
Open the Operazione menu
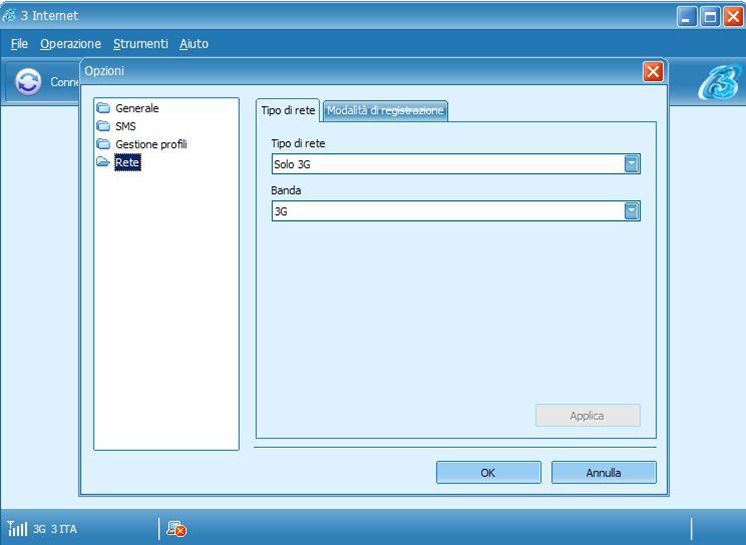[70, 44]
